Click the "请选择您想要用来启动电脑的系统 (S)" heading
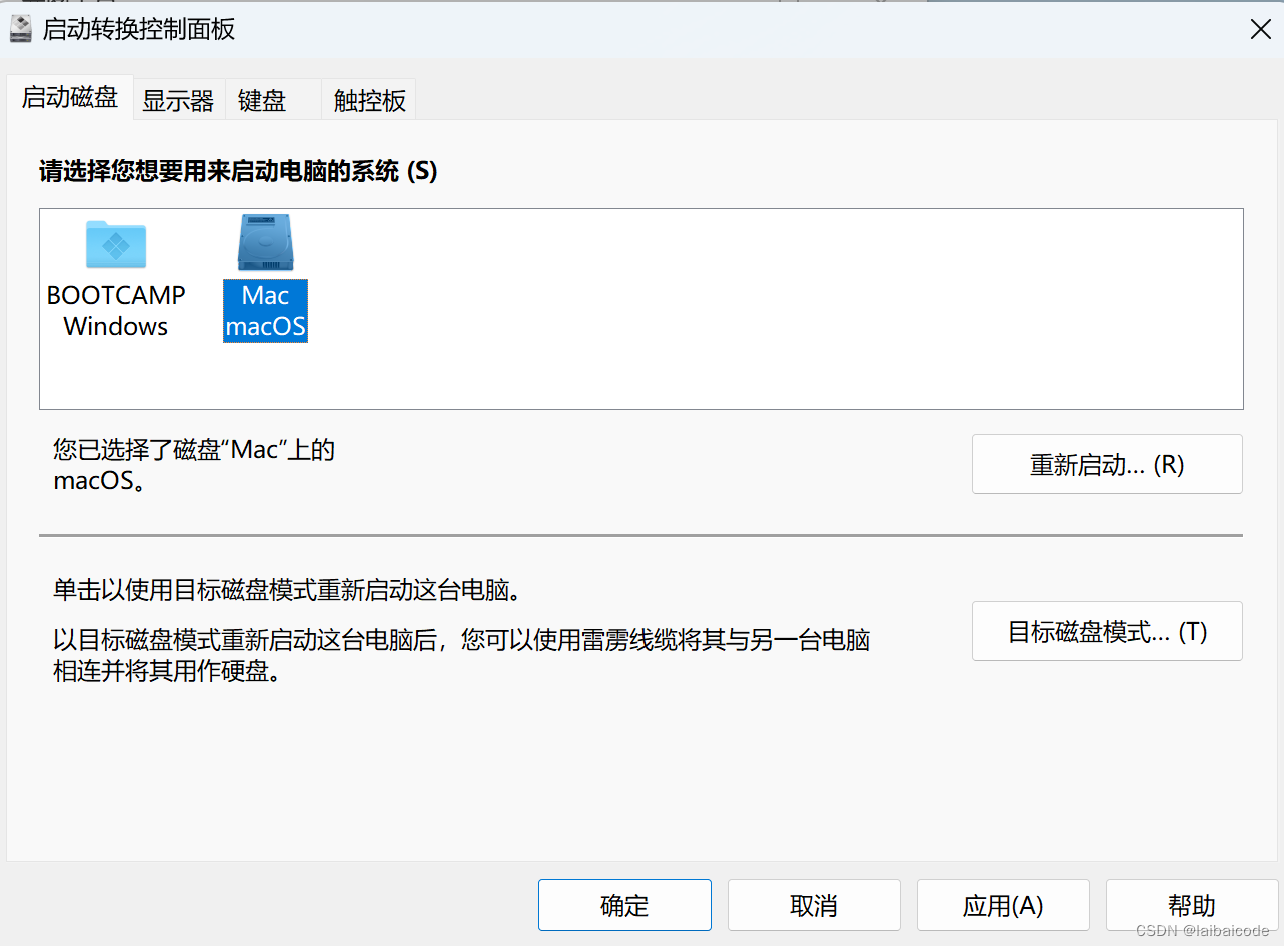 click(x=238, y=172)
